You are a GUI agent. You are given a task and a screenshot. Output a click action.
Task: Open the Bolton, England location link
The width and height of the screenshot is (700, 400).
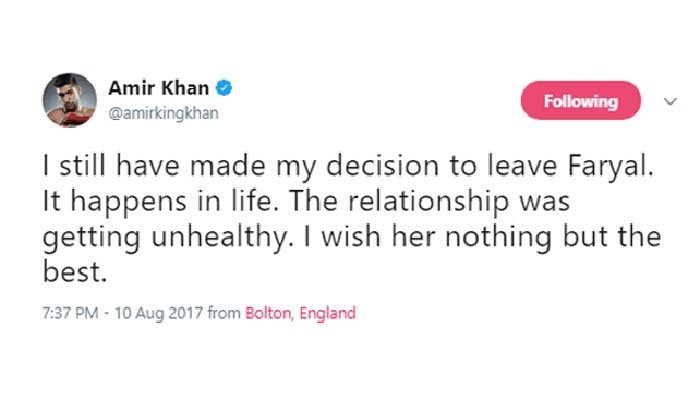point(300,313)
